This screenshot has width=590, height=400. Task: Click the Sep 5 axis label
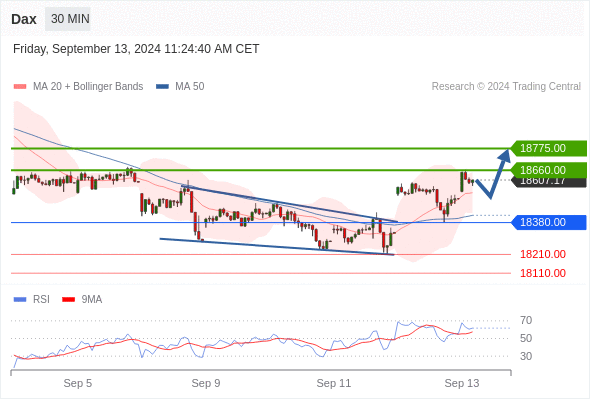tap(78, 383)
